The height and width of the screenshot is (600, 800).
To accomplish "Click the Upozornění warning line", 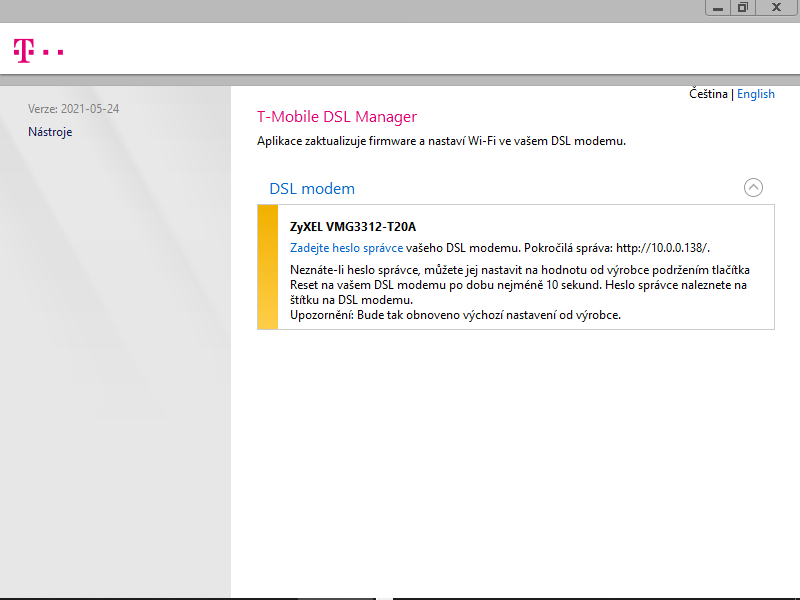I will [x=455, y=315].
